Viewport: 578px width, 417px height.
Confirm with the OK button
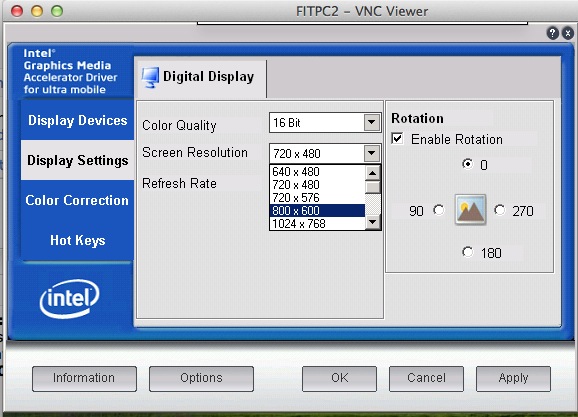(339, 378)
